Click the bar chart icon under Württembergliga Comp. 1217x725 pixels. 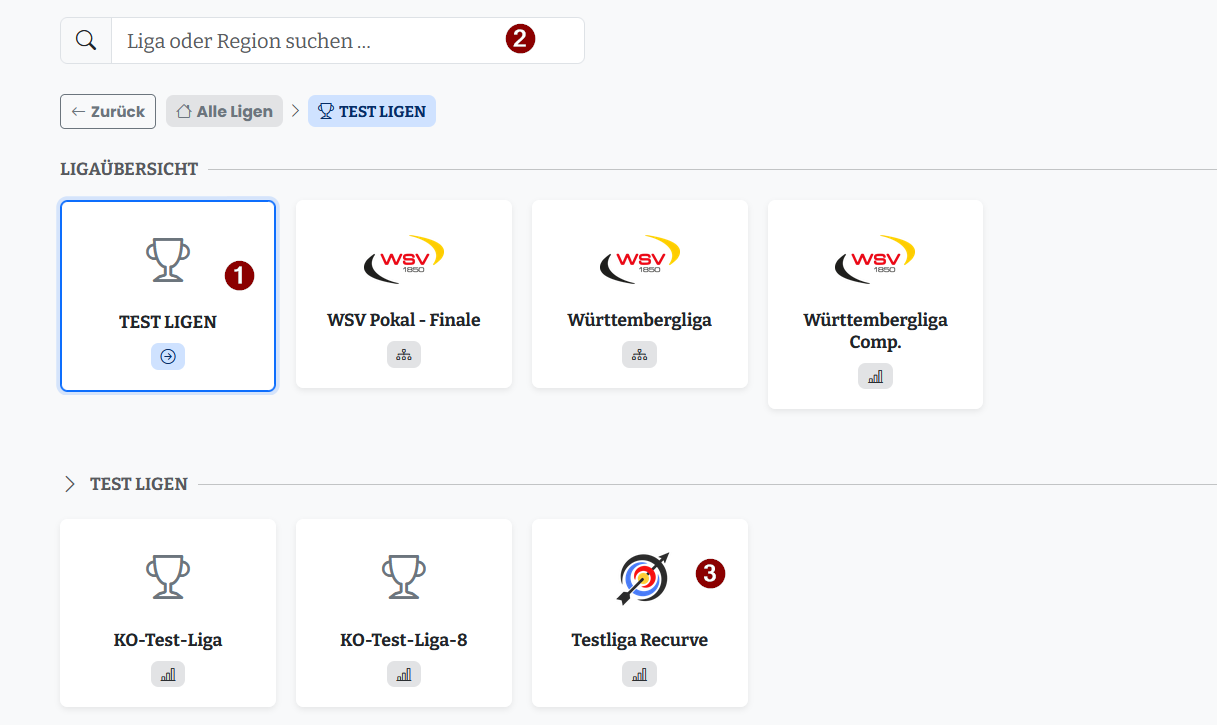point(875,376)
